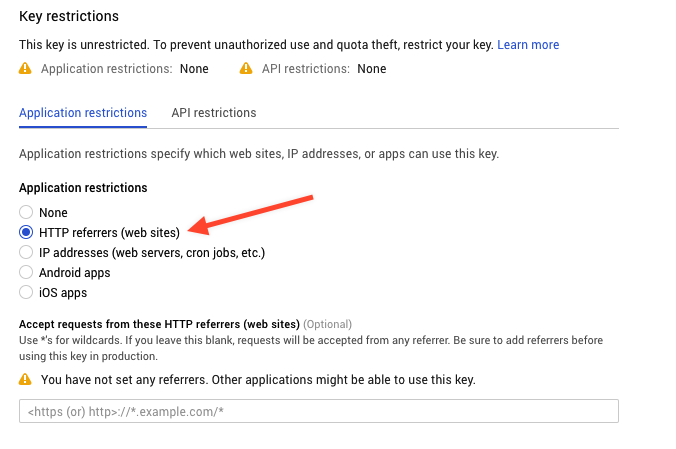Click warning icon beside API restrictions status
Viewport: 676px width, 449px height.
click(247, 69)
